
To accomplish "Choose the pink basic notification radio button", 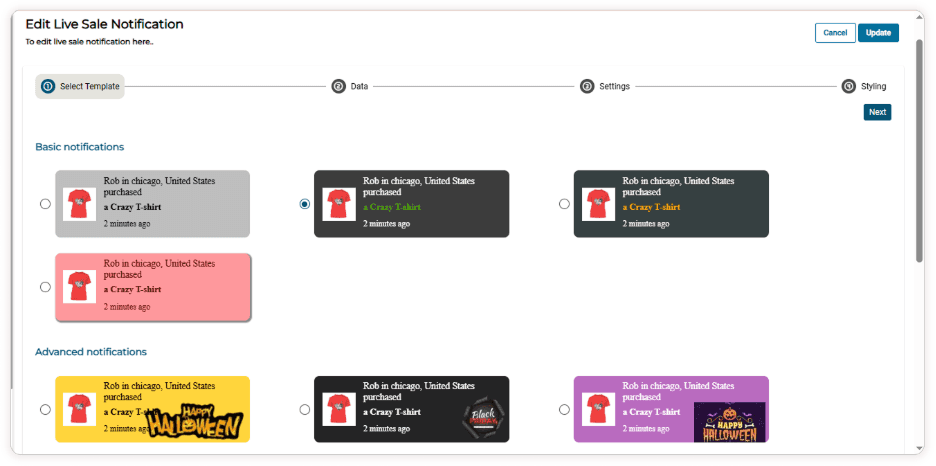I will [x=45, y=287].
